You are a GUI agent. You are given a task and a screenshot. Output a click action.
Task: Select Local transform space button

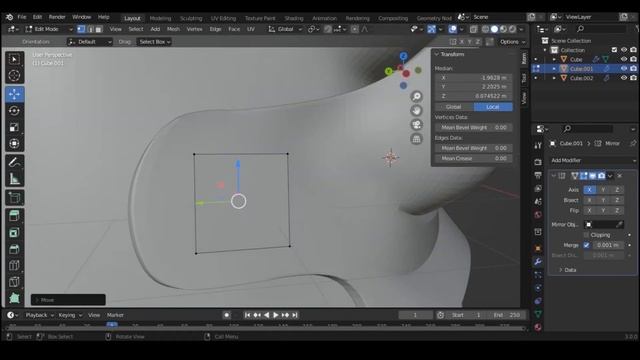tap(493, 107)
